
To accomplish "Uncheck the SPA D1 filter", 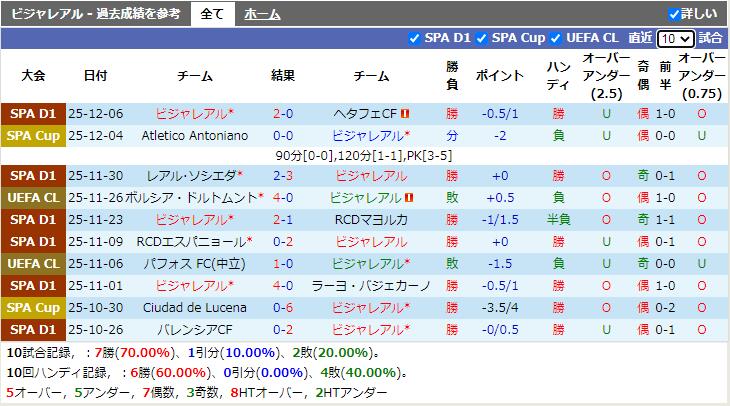I will pyautogui.click(x=415, y=38).
